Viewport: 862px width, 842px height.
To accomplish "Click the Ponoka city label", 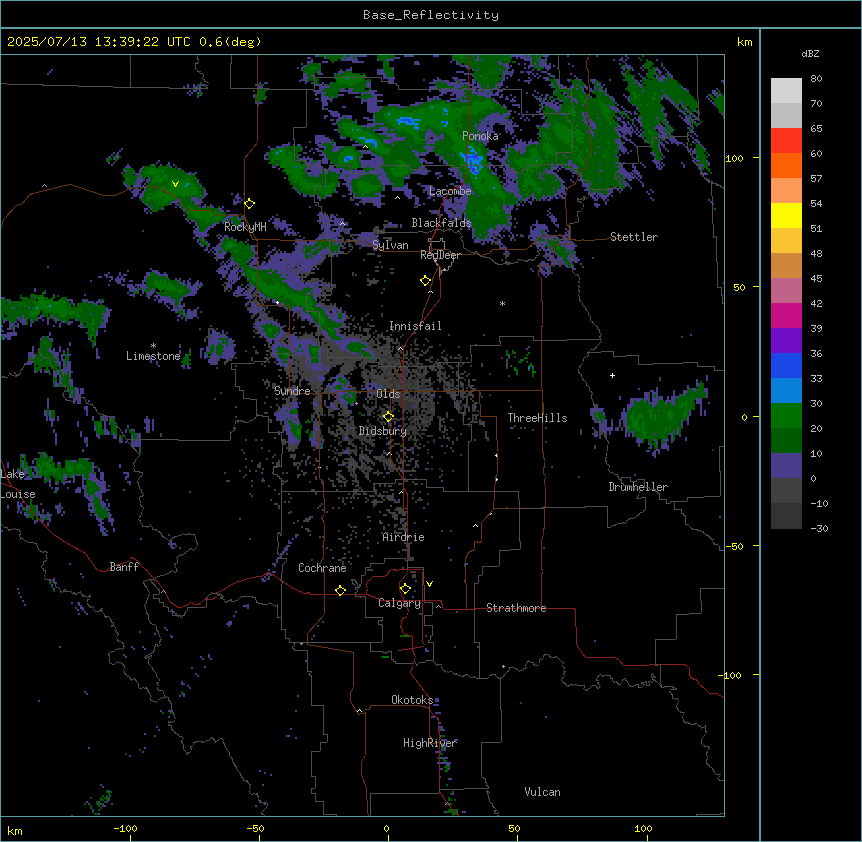I will tap(480, 136).
